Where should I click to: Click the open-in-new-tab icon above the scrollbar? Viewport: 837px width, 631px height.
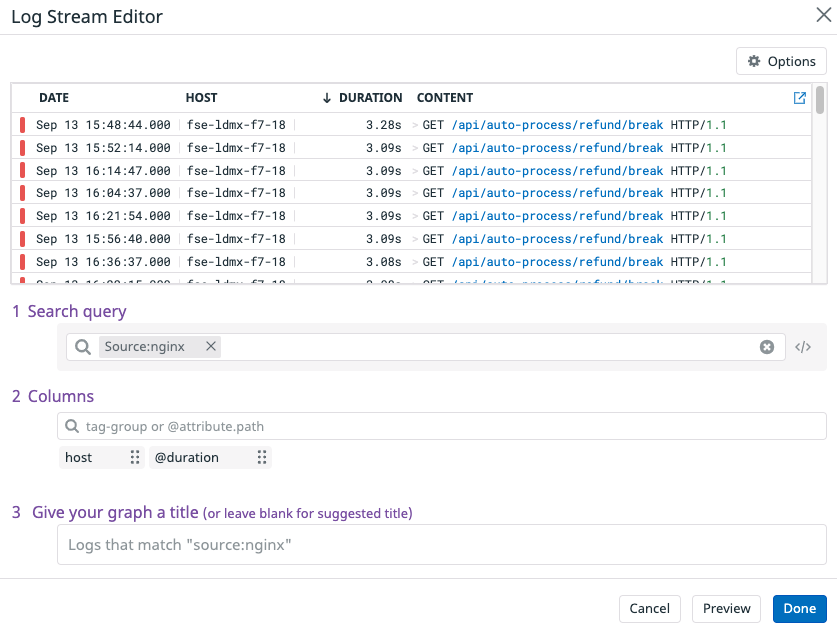coord(799,97)
